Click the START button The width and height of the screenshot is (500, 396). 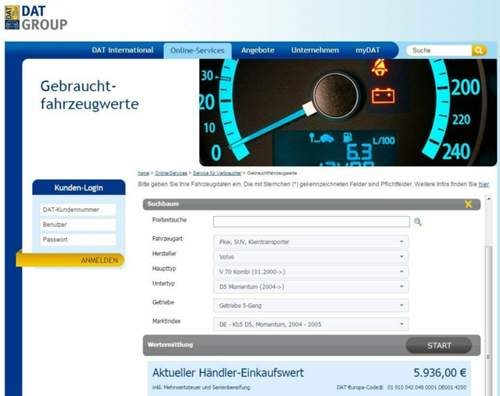[439, 345]
